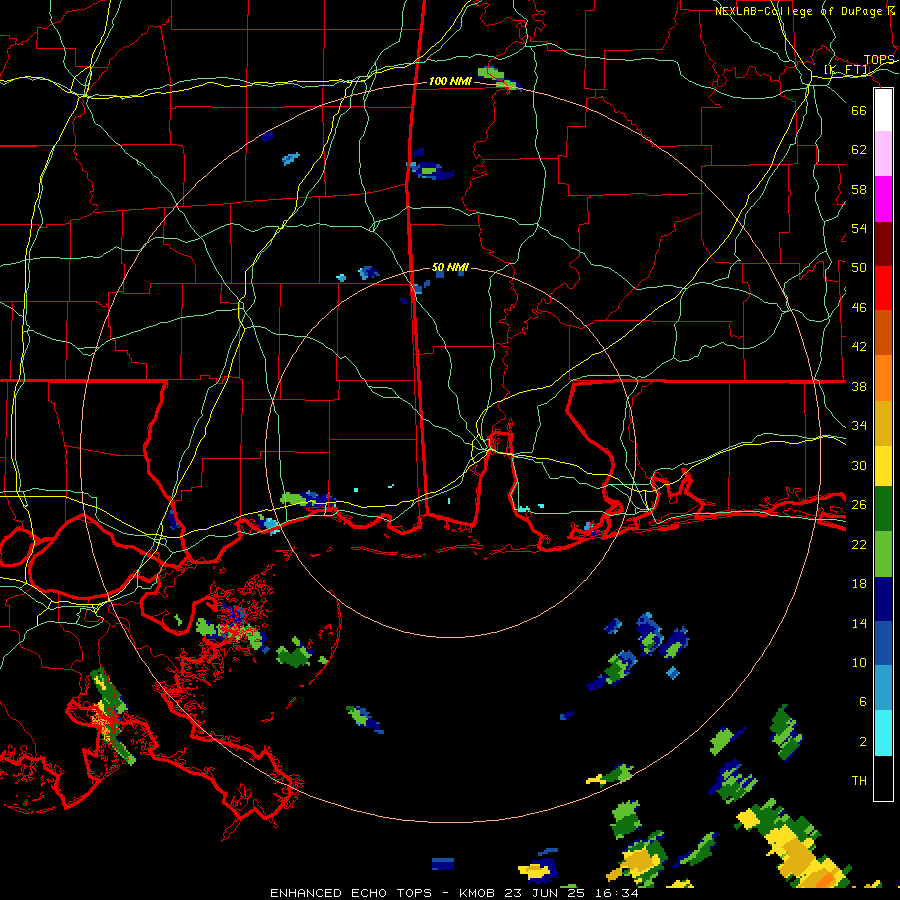This screenshot has height=900, width=900.
Task: Click the white swatch atop the tops legend
Action: click(883, 110)
